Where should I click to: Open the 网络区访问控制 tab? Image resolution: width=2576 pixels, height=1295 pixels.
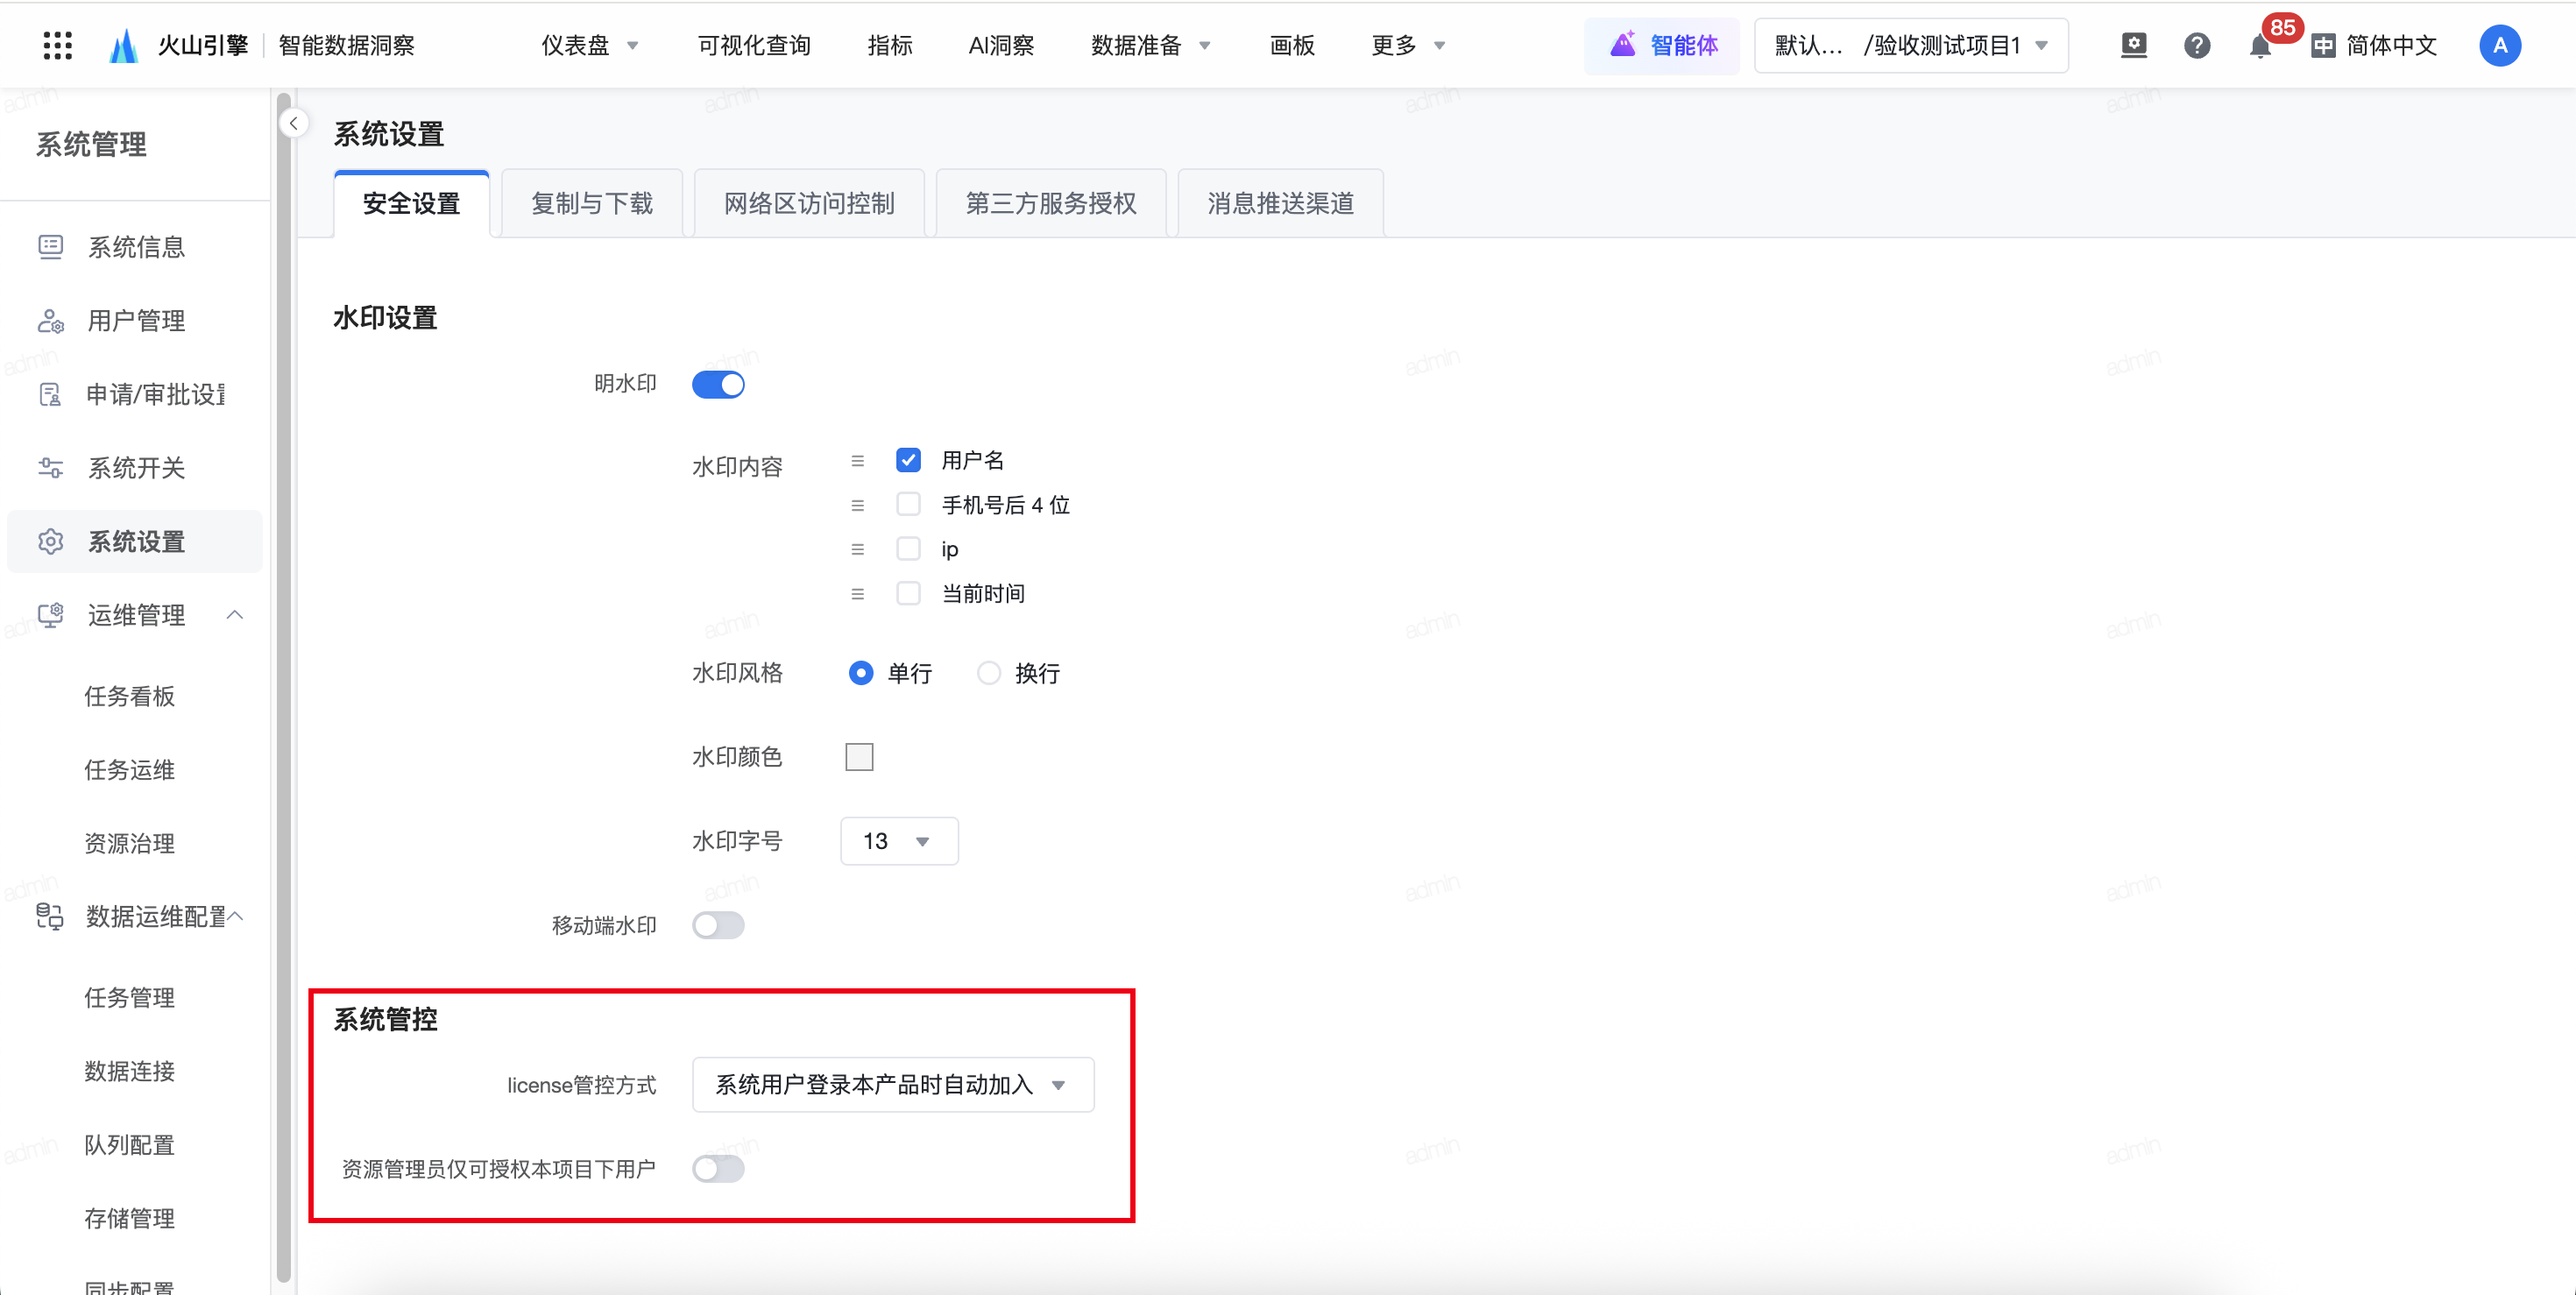coord(809,204)
